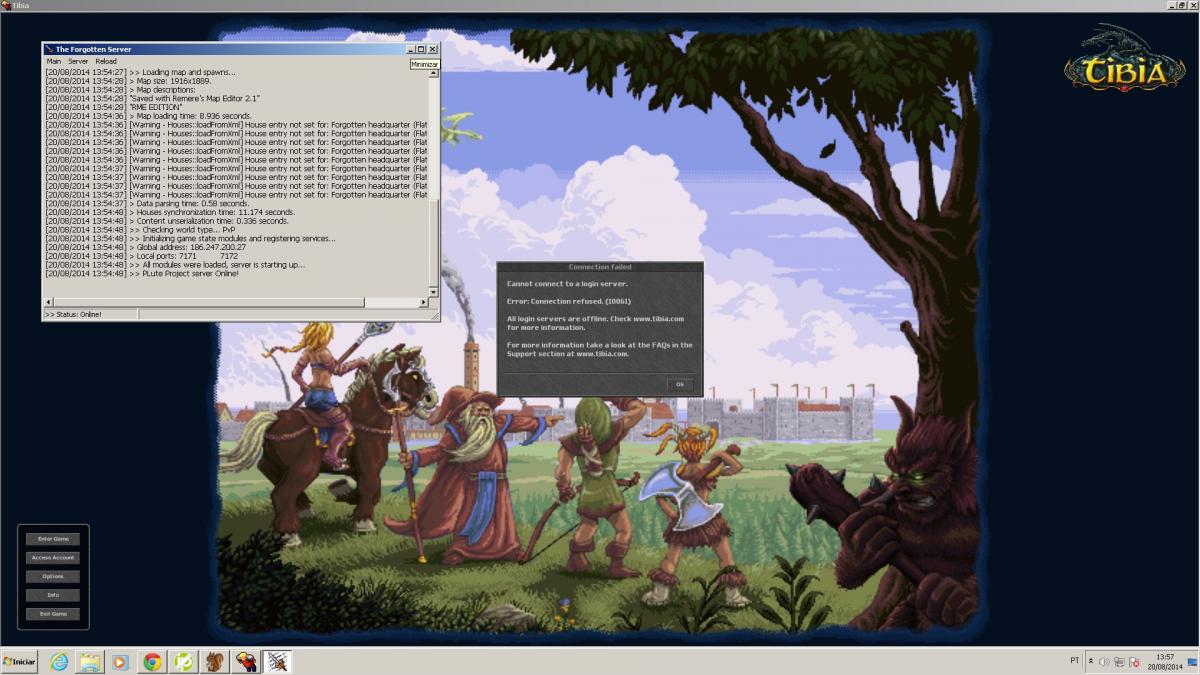This screenshot has width=1200, height=675.
Task: Click the Access Account button
Action: tap(53, 558)
